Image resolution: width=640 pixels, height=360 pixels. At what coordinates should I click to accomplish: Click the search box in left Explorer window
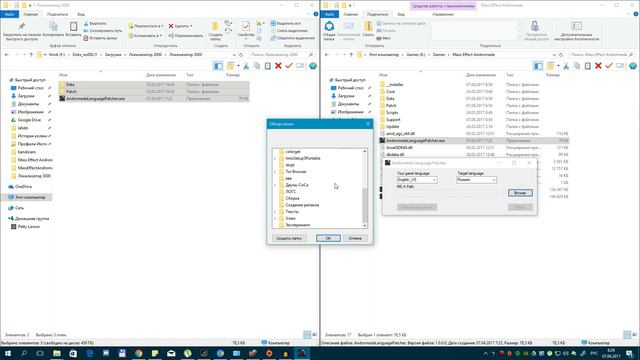[282, 55]
